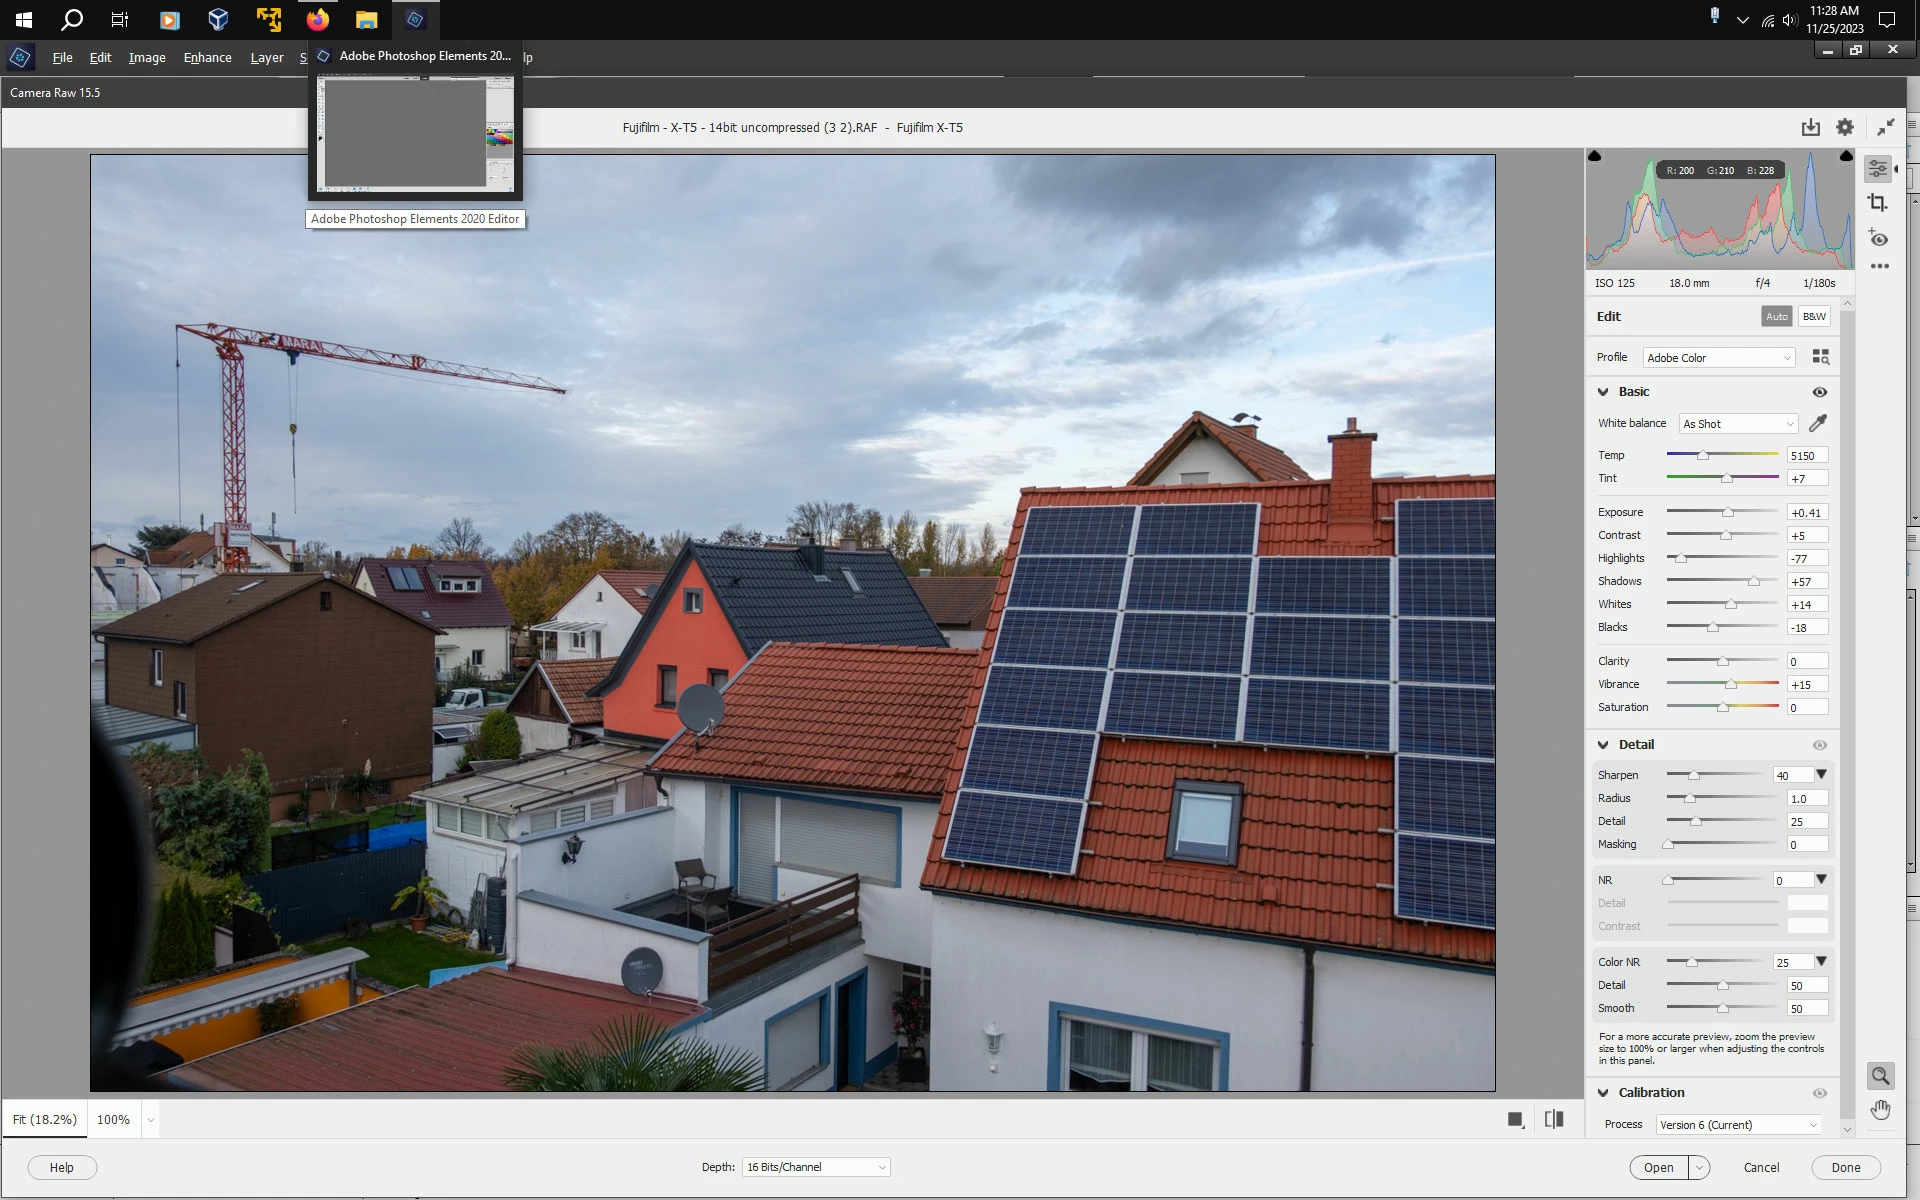
Task: Select the Red Eye Removal tool
Action: [1878, 239]
